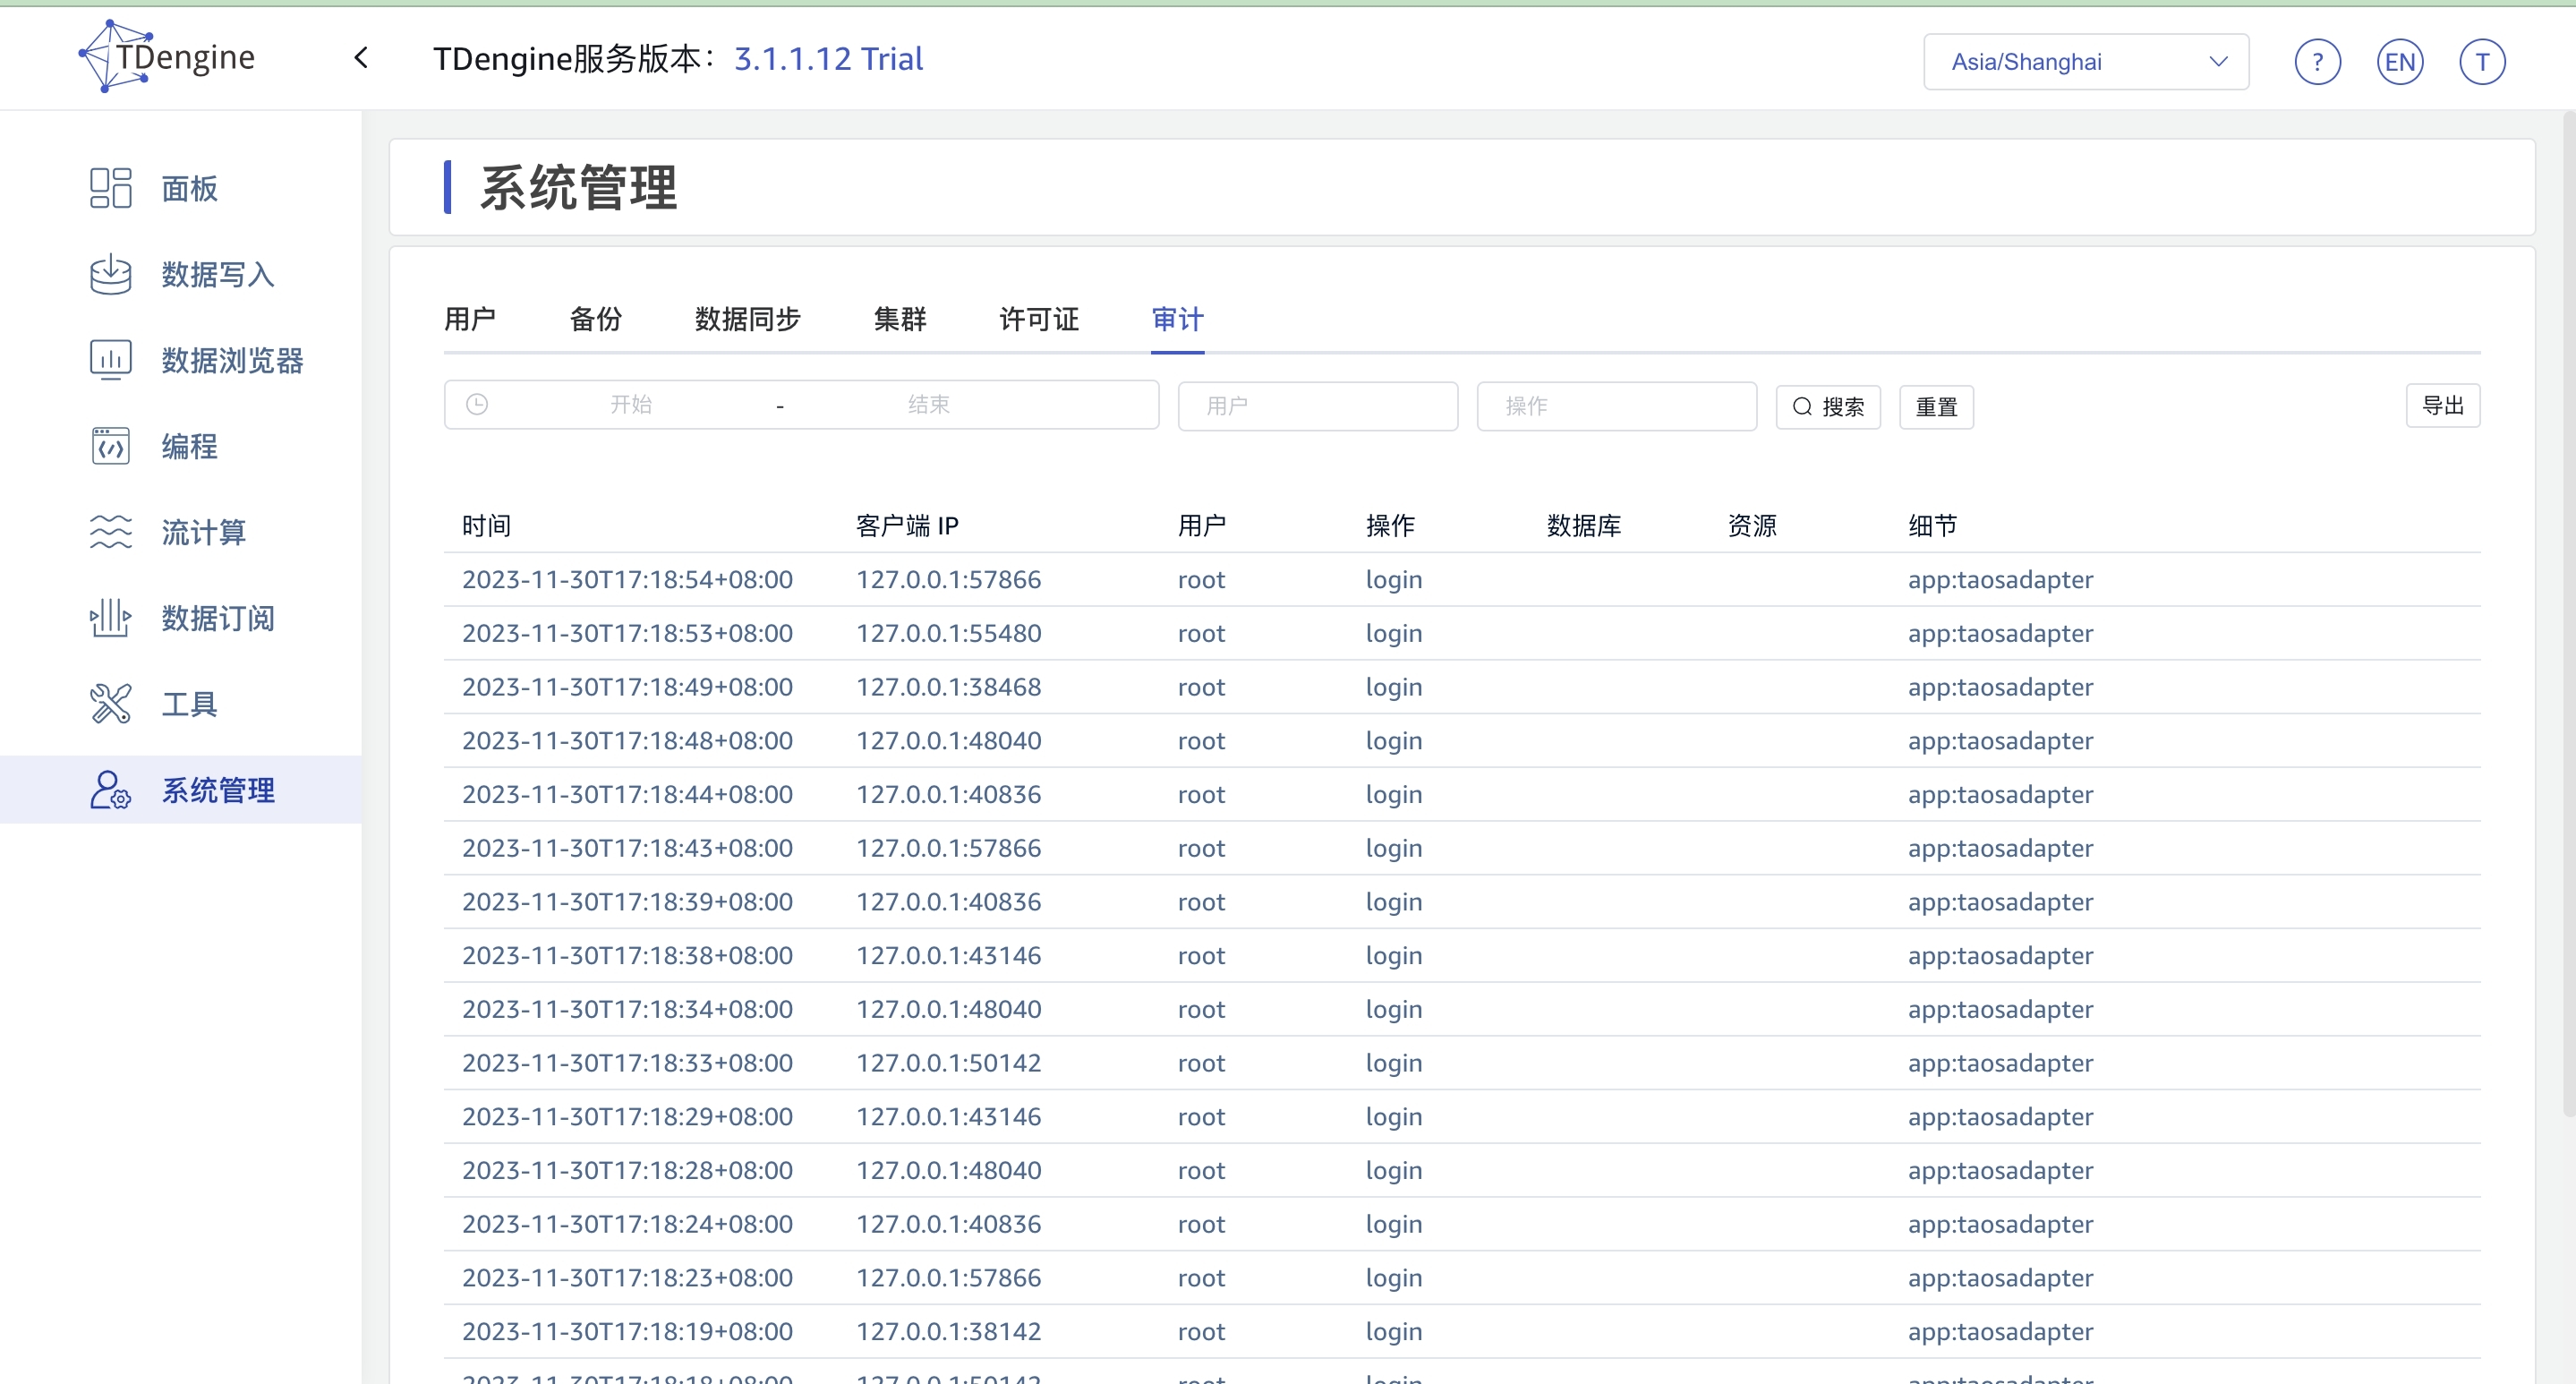Open the 流计算 stream waves icon
The image size is (2576, 1384).
pos(110,532)
